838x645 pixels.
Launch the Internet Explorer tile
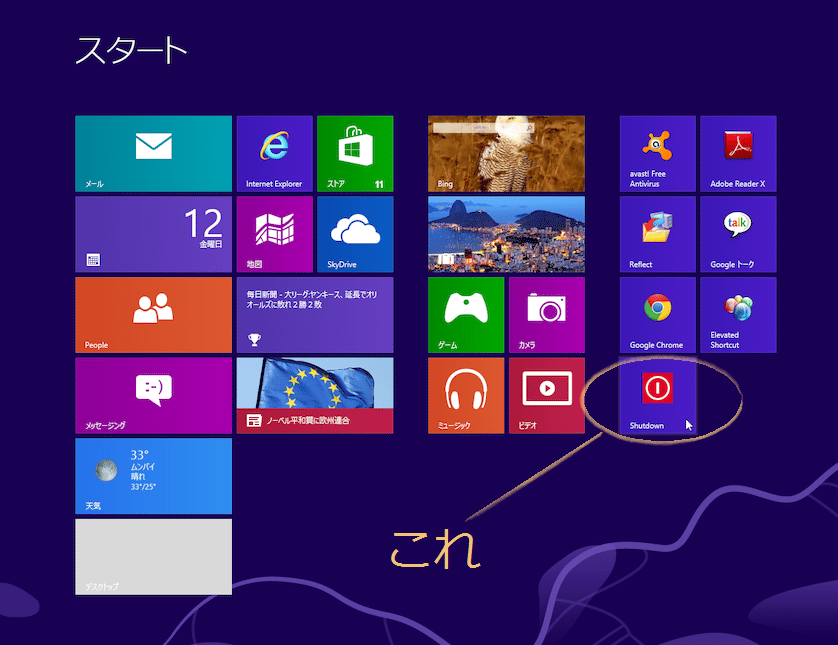click(x=275, y=154)
